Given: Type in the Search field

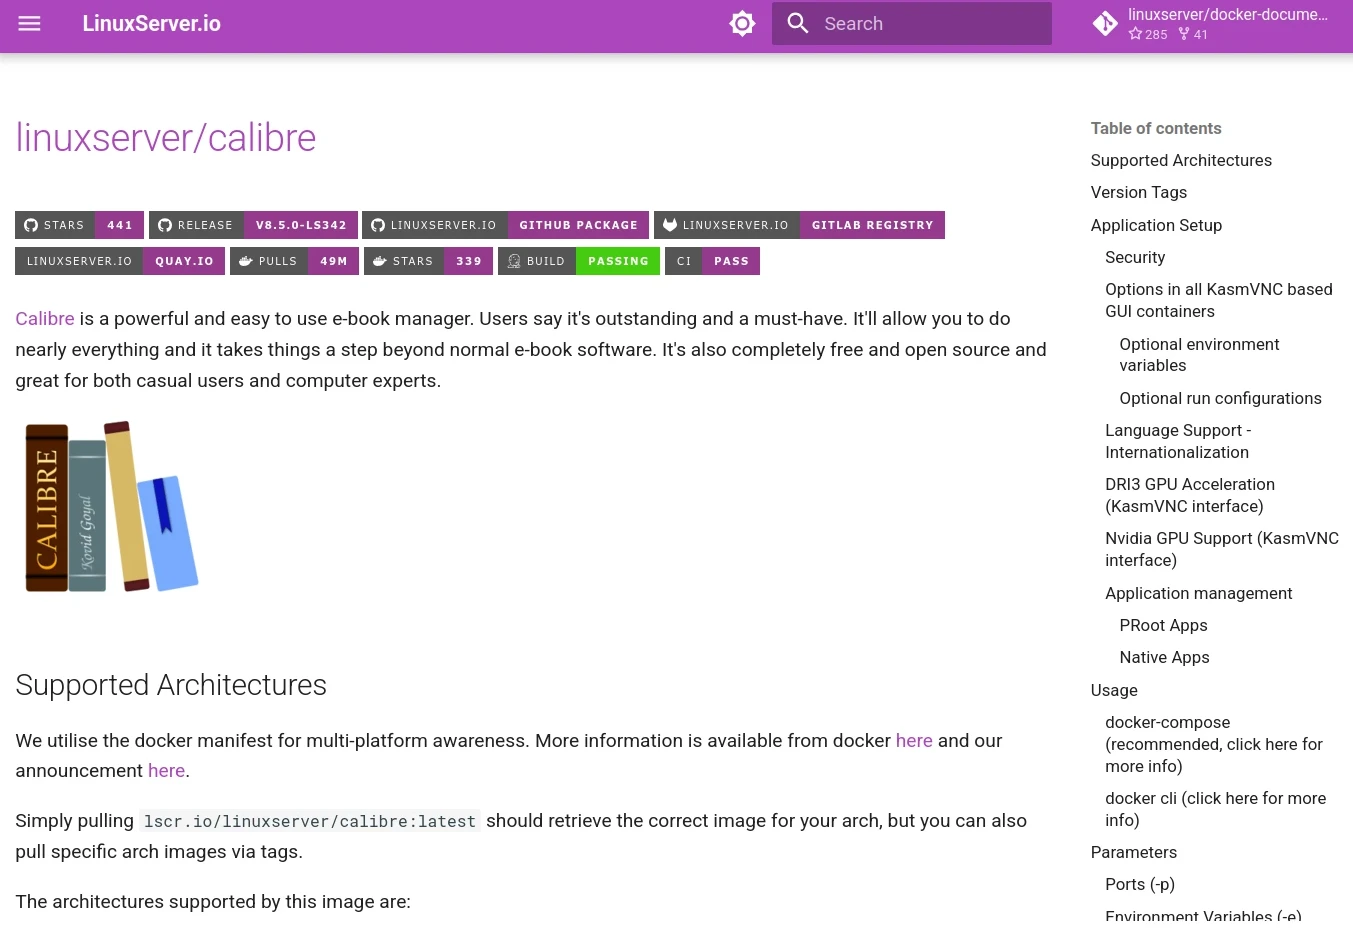Looking at the screenshot, I should click(930, 24).
